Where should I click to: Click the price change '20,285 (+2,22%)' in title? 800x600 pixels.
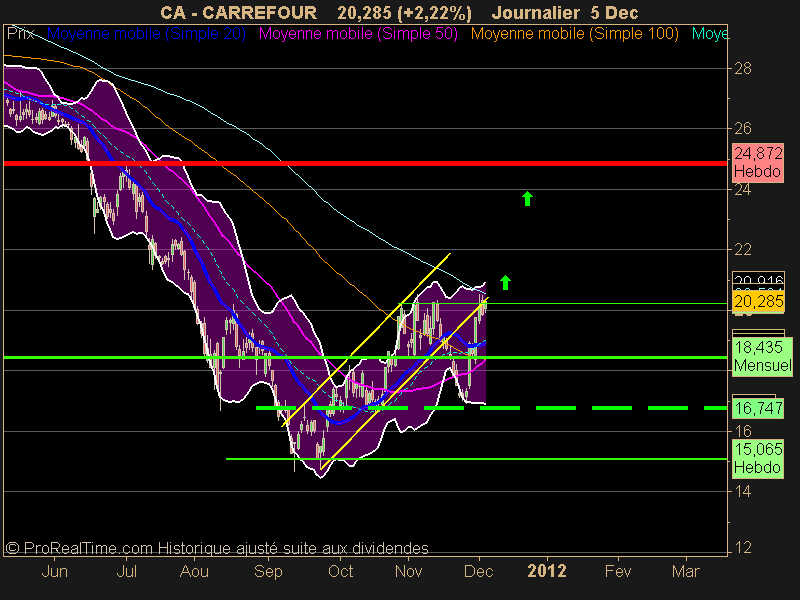[x=404, y=13]
